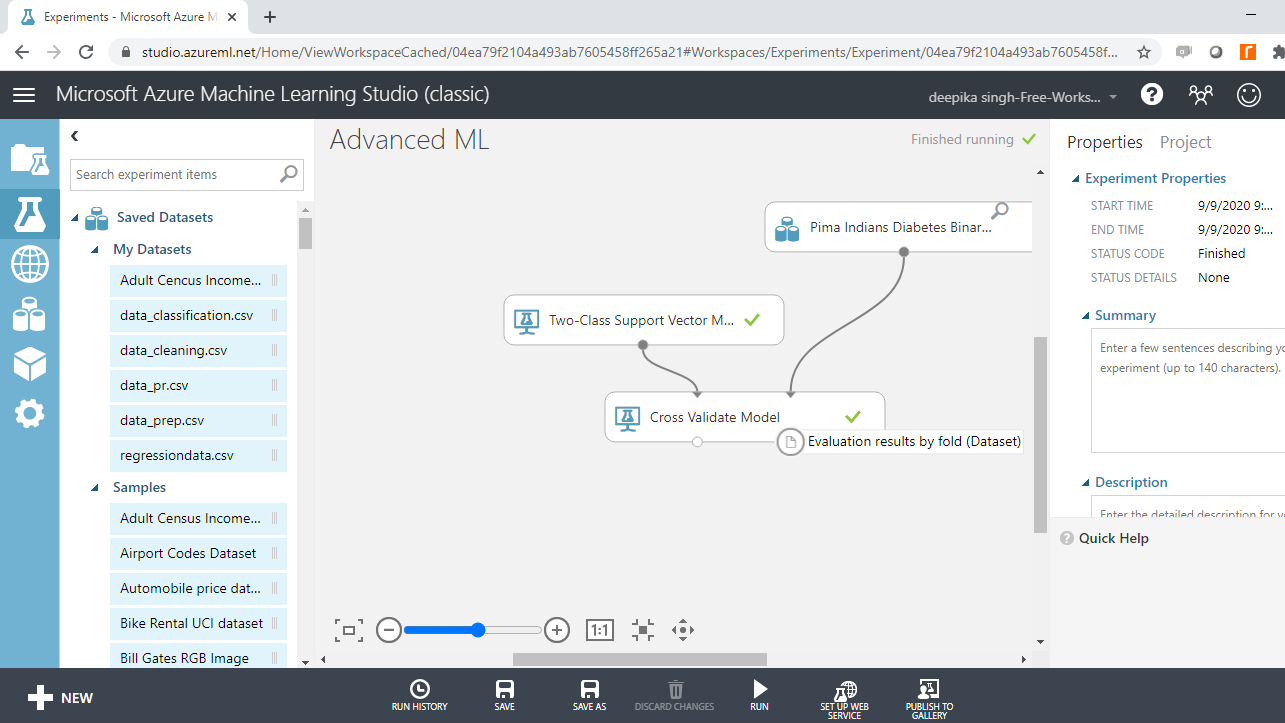The height and width of the screenshot is (723, 1285).
Task: Switch to the Properties tab
Action: click(1104, 142)
